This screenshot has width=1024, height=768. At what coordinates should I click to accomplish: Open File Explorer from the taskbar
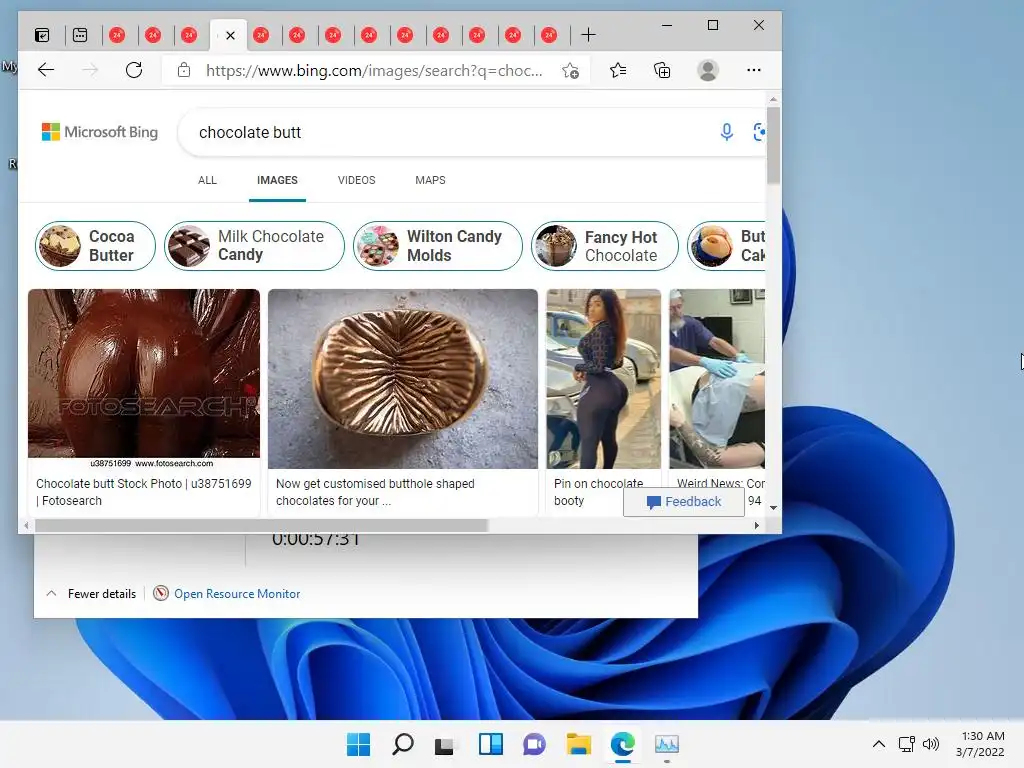(579, 744)
